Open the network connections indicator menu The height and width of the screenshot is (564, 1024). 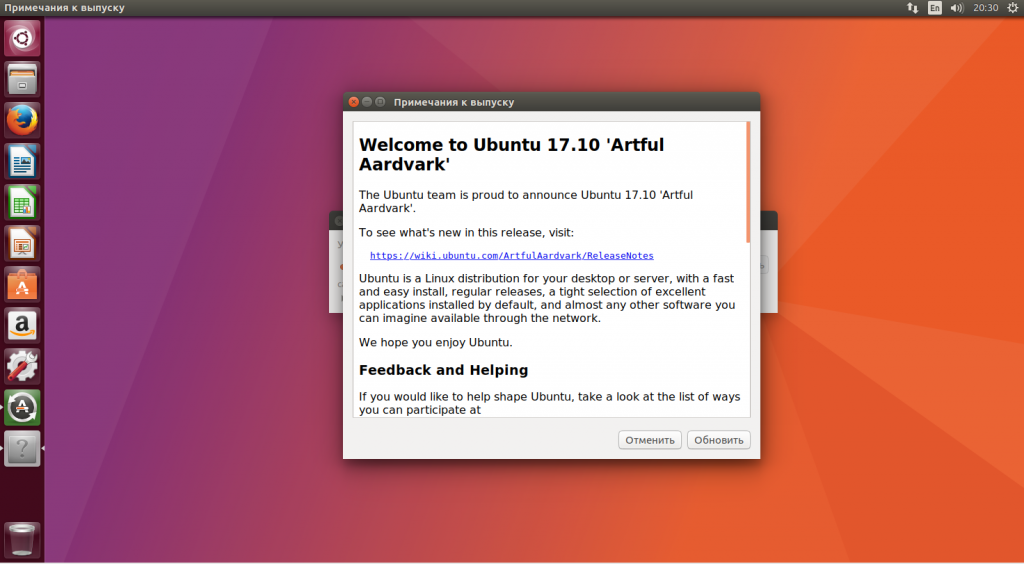(912, 8)
